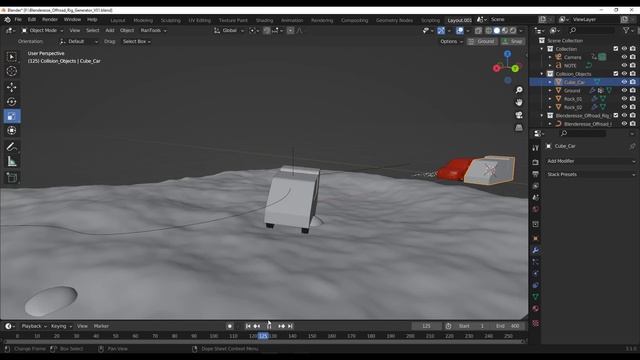Open the Object Data properties triangle tab

coord(536,297)
